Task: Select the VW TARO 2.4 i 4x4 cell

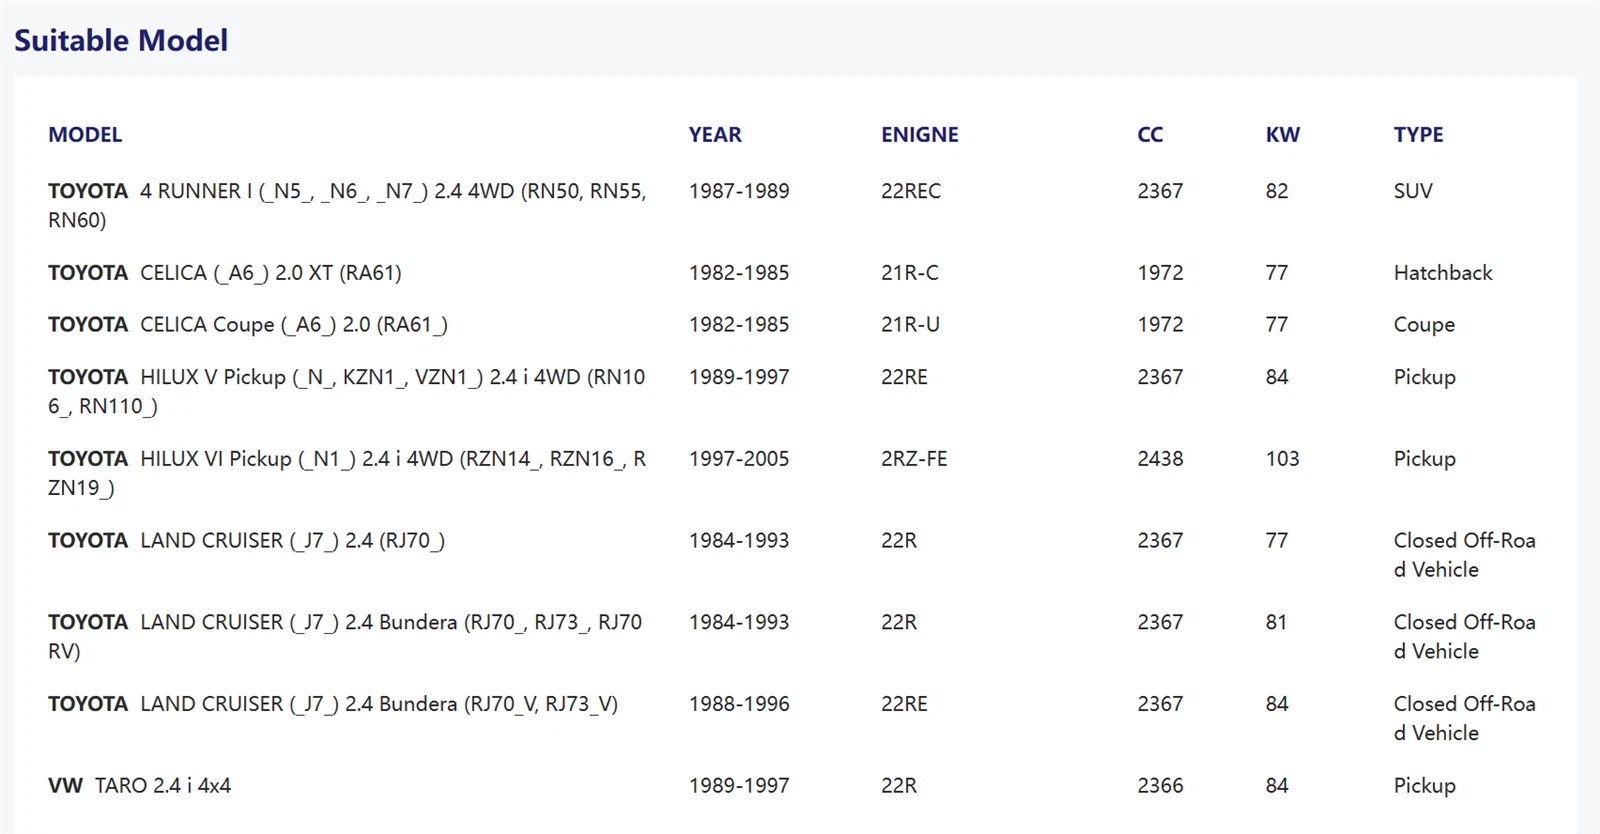Action: (139, 786)
